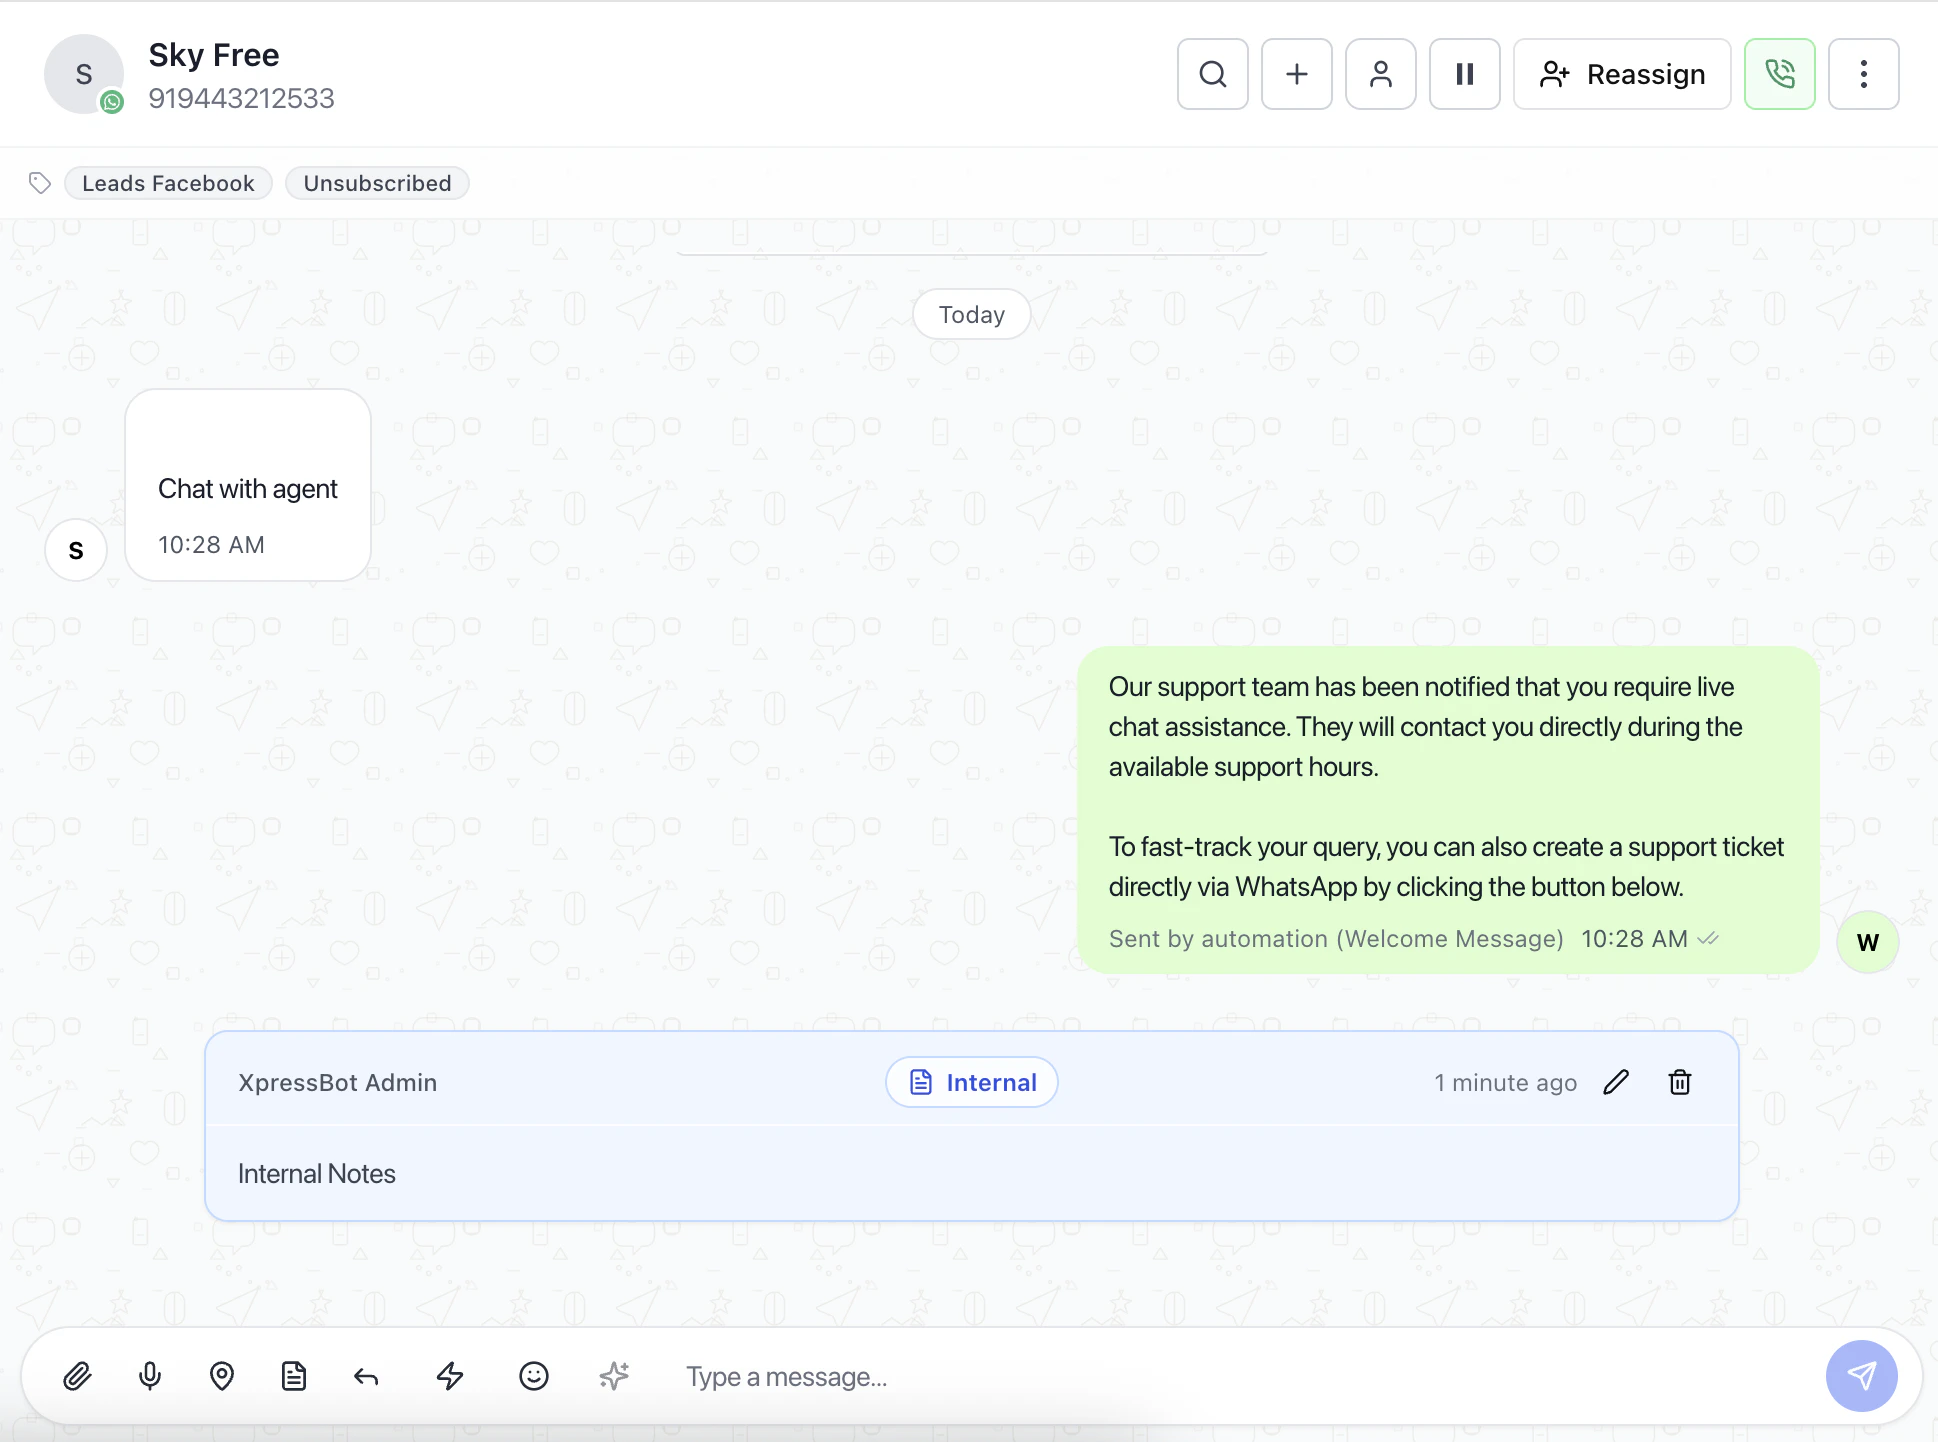Select the Leads Facebook tag

pyautogui.click(x=168, y=183)
